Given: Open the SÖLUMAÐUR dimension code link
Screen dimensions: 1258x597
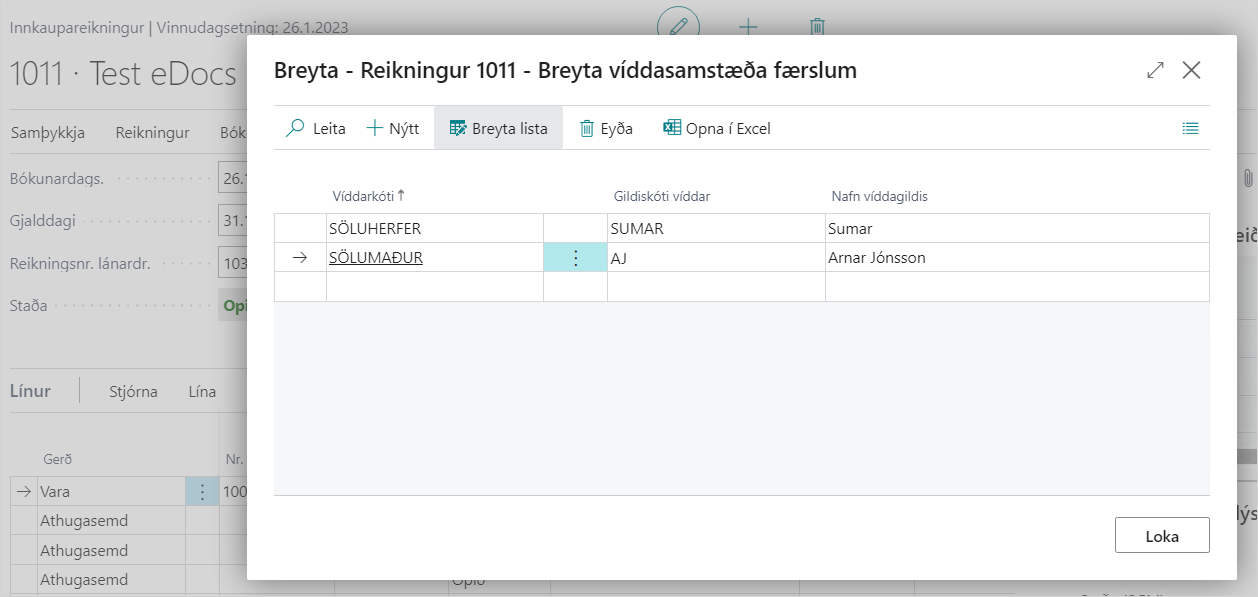Looking at the screenshot, I should [x=376, y=258].
